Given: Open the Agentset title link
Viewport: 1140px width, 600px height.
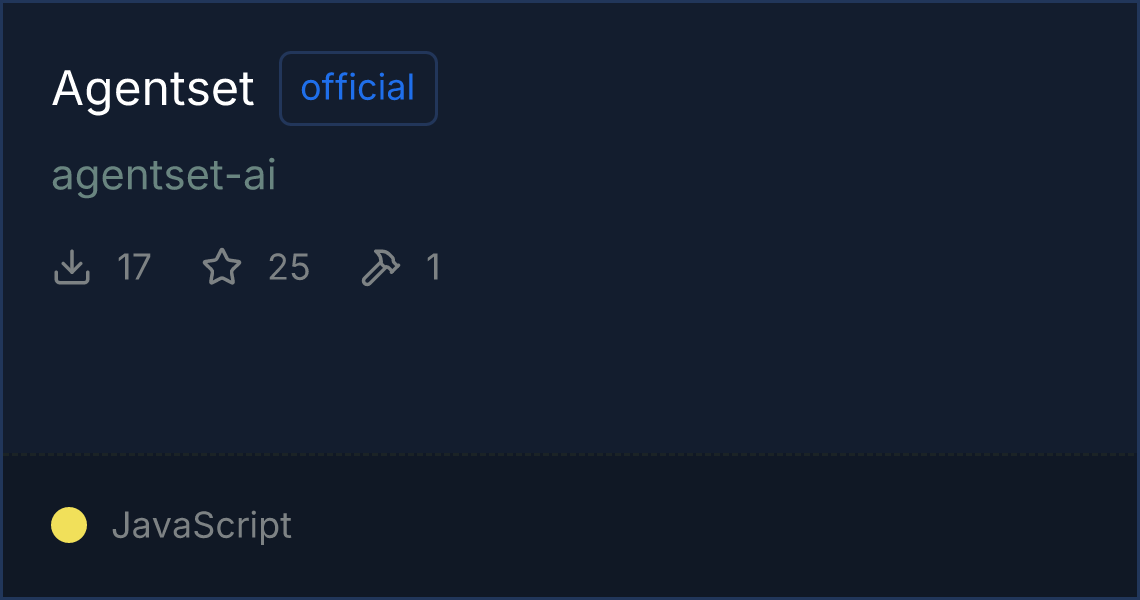Looking at the screenshot, I should (153, 89).
